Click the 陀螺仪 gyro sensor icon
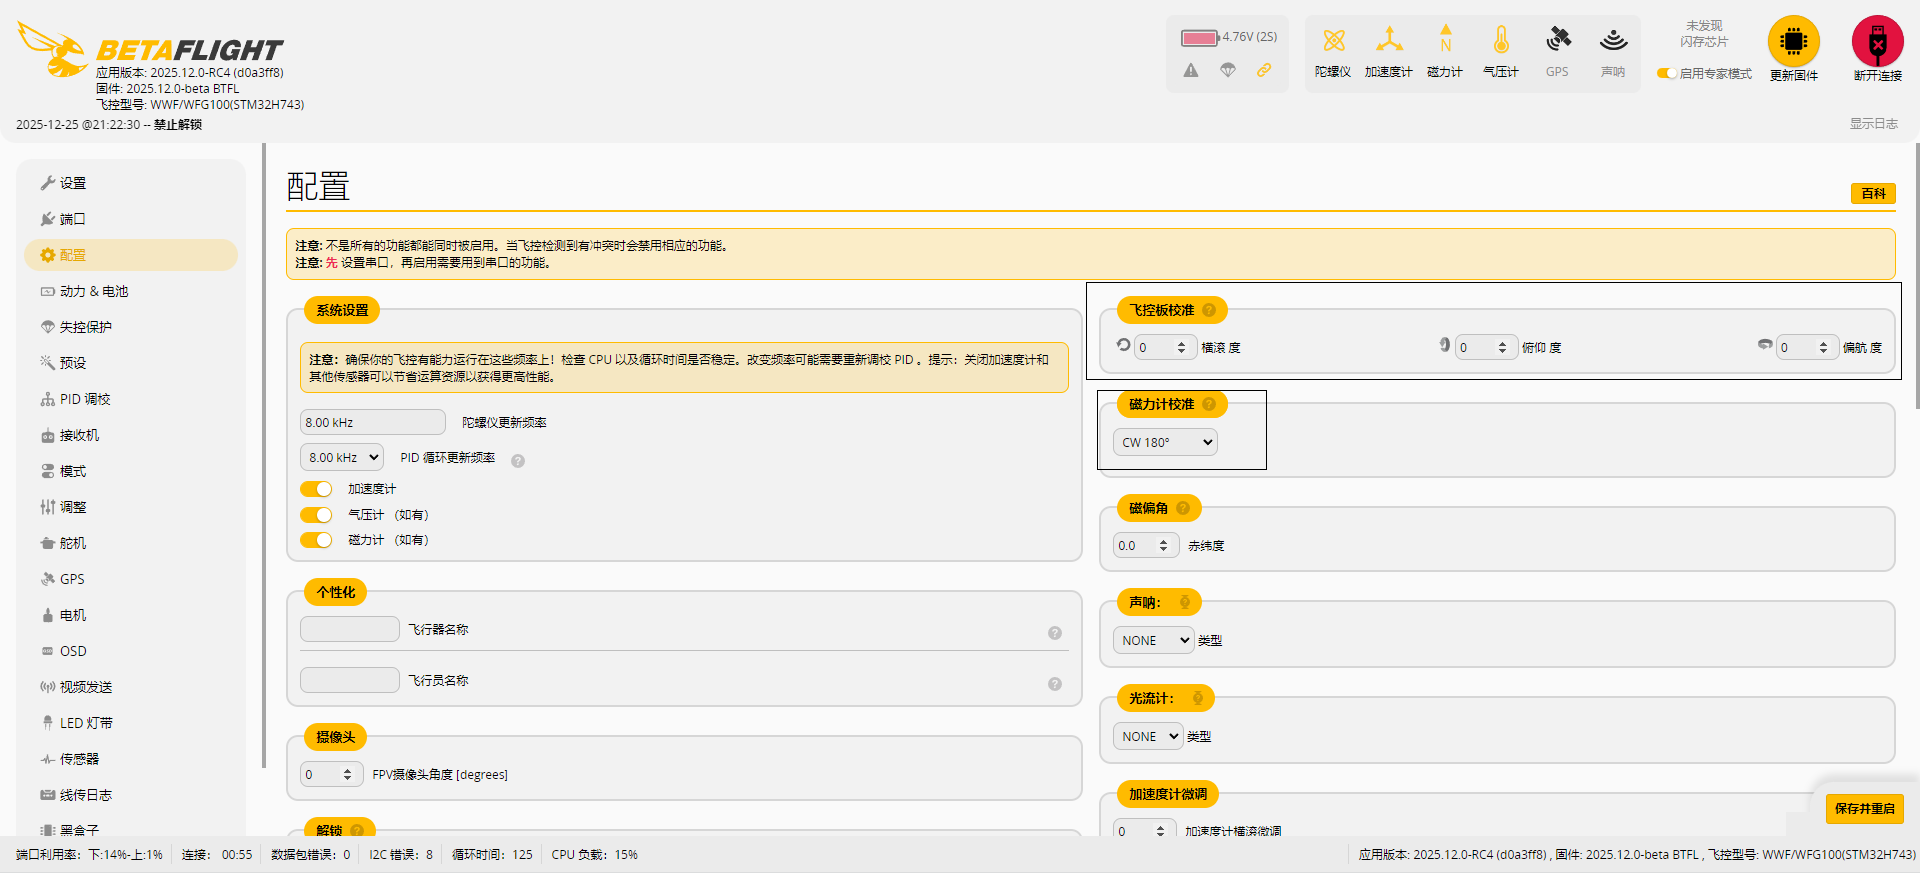 pos(1333,41)
